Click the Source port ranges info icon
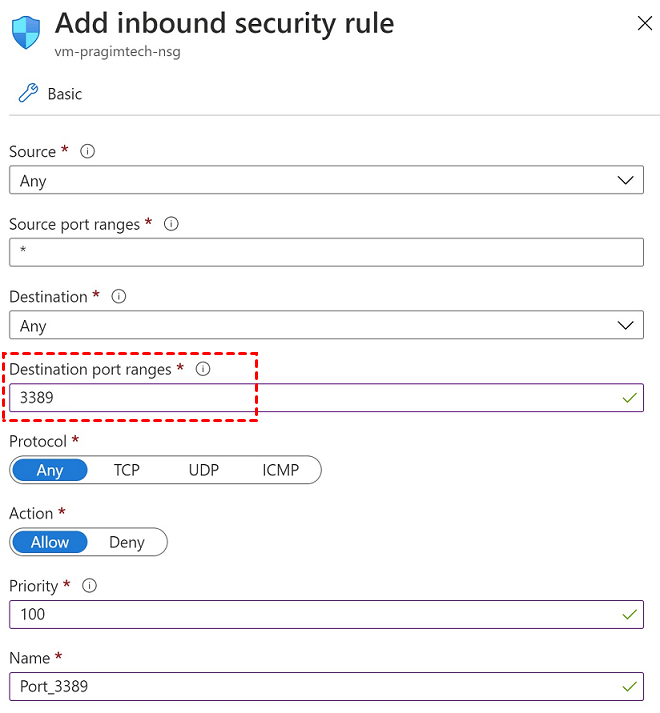 click(x=171, y=224)
